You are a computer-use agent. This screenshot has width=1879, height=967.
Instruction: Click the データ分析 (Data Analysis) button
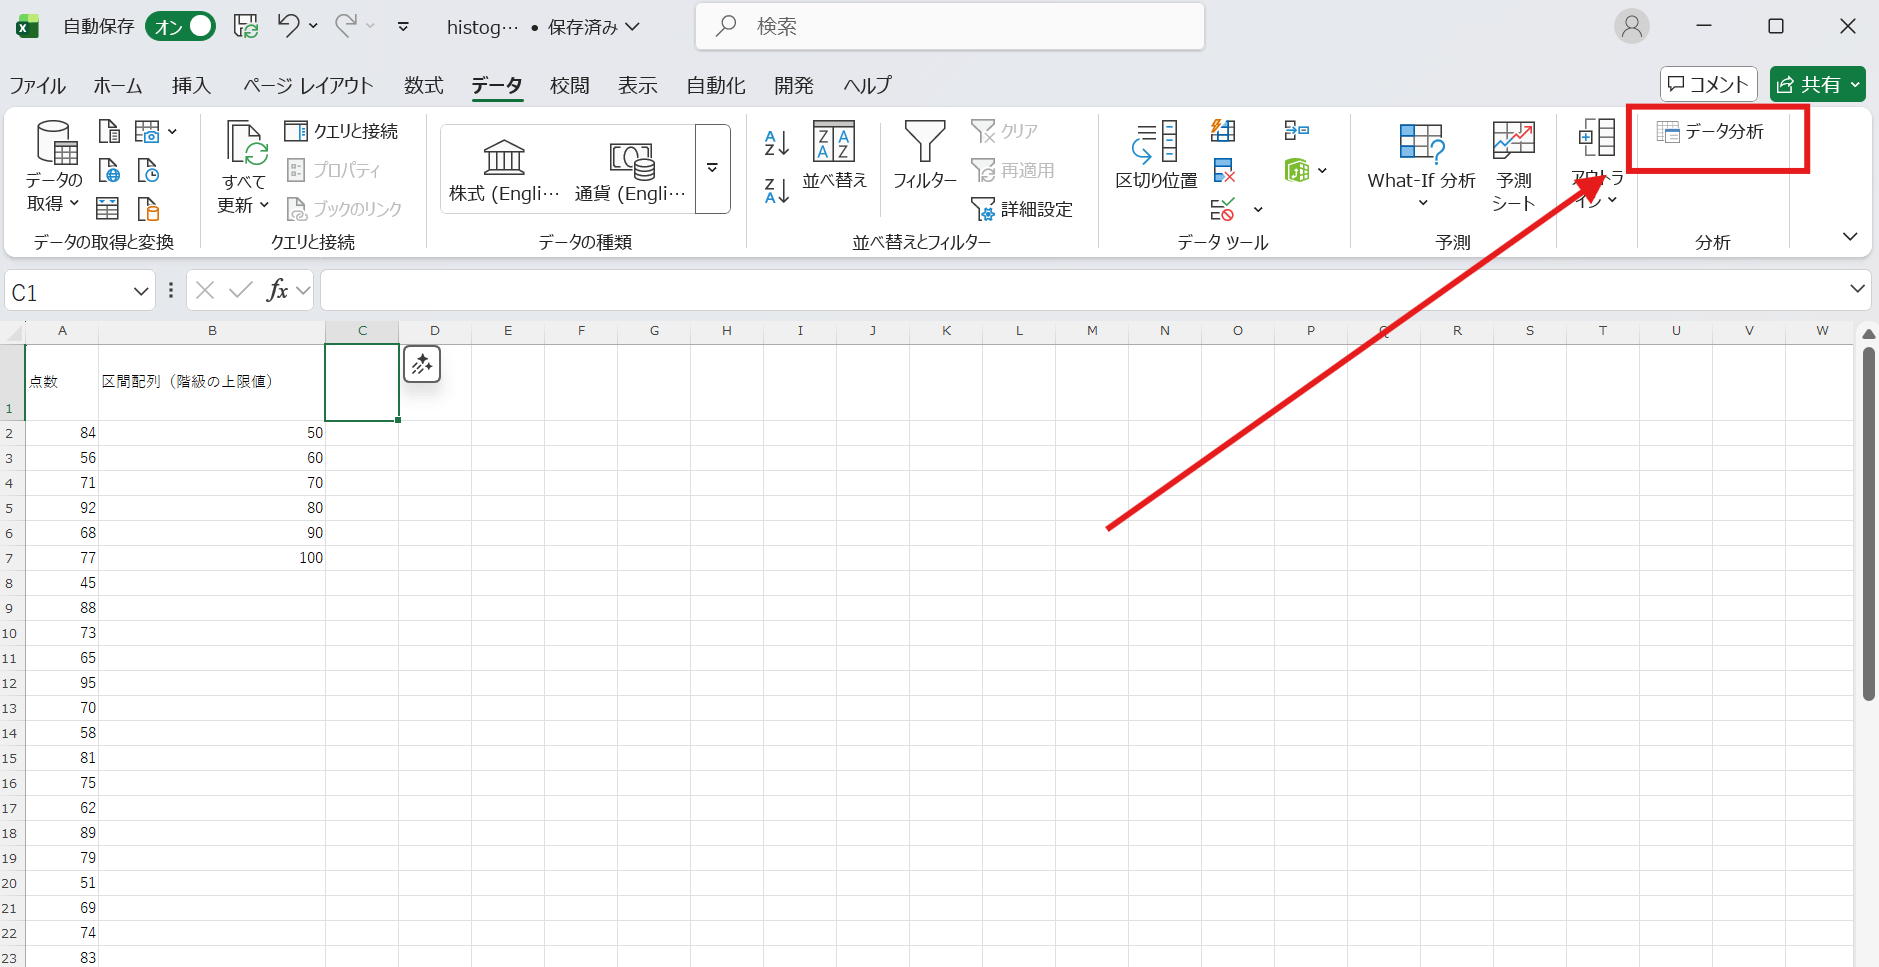[1714, 131]
